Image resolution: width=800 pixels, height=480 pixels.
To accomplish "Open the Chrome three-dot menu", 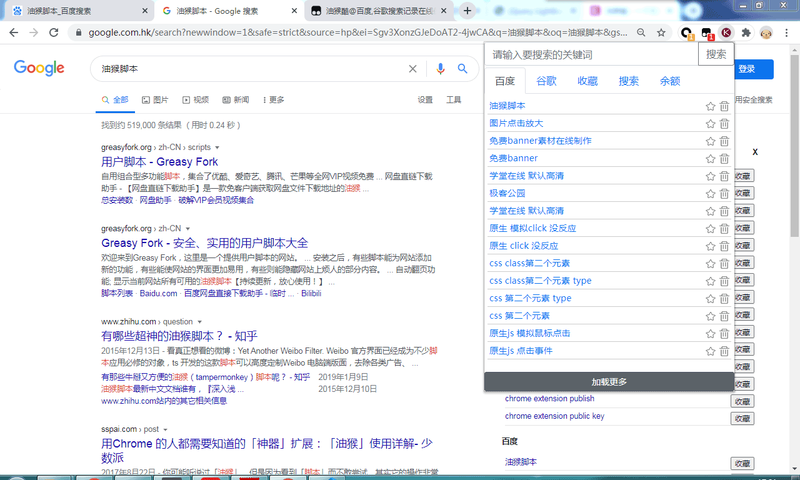I will click(x=786, y=33).
